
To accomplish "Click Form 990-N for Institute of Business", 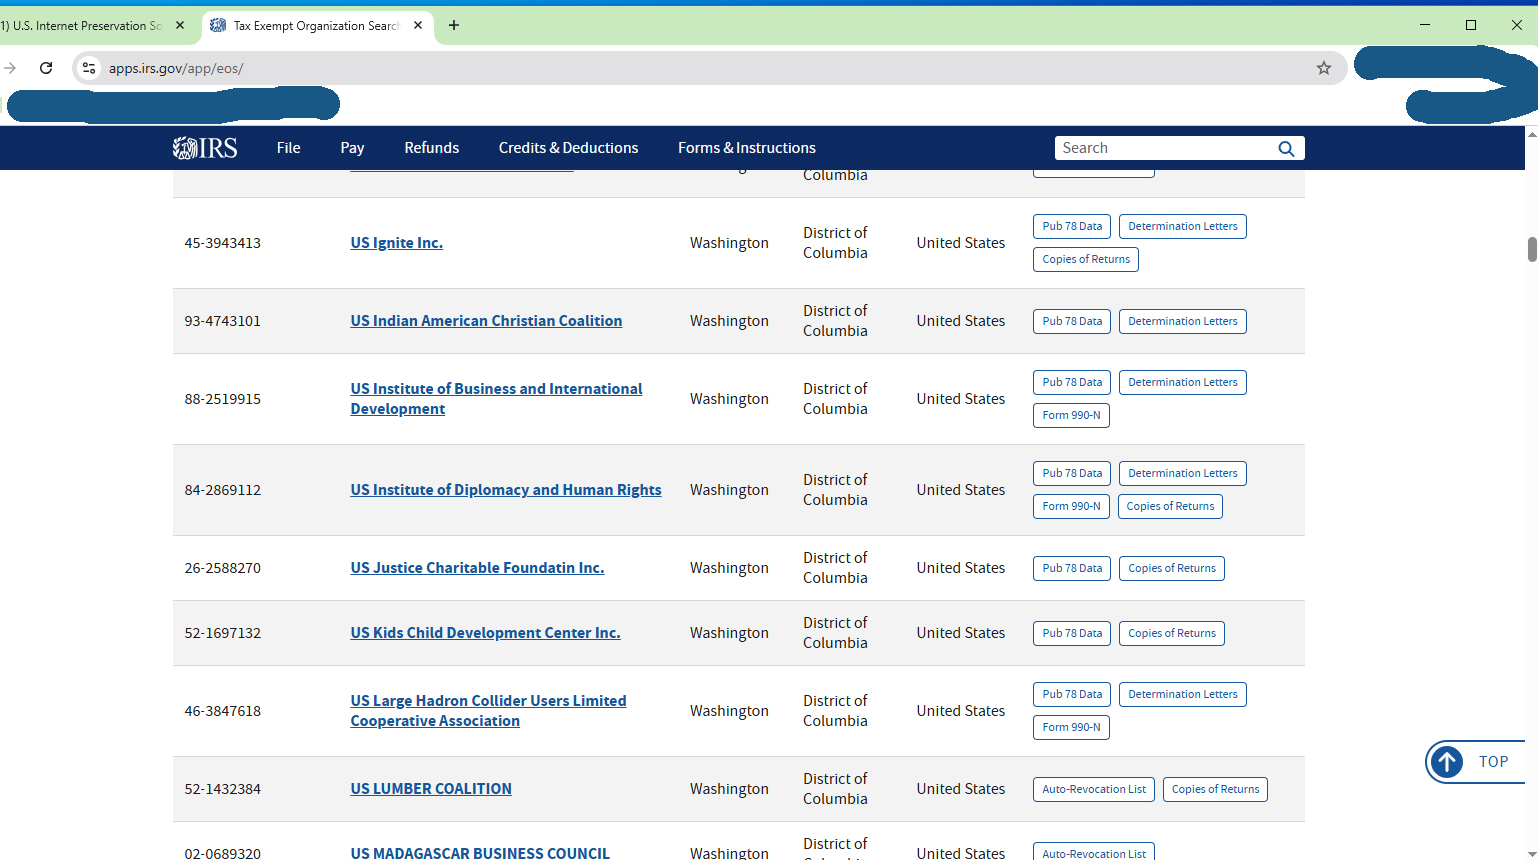I will coord(1071,416).
